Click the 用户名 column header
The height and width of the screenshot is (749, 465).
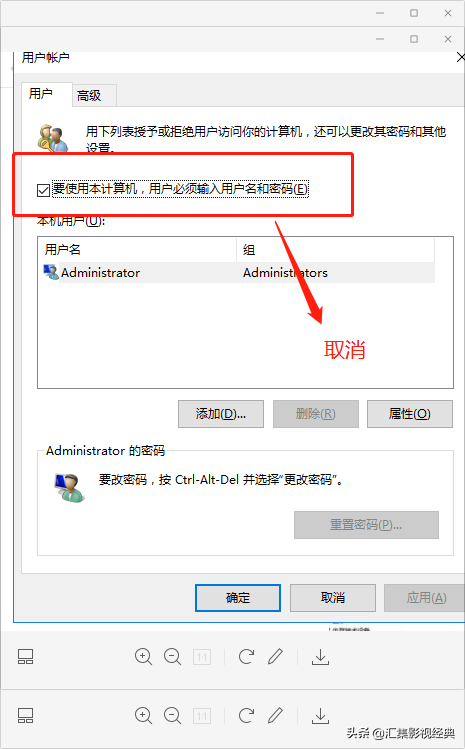(138, 249)
